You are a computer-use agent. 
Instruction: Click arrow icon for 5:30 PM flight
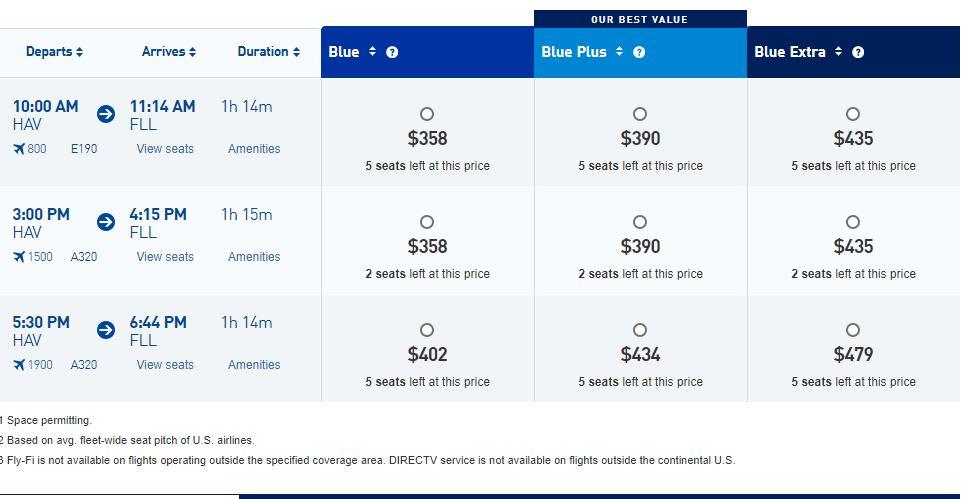[106, 330]
